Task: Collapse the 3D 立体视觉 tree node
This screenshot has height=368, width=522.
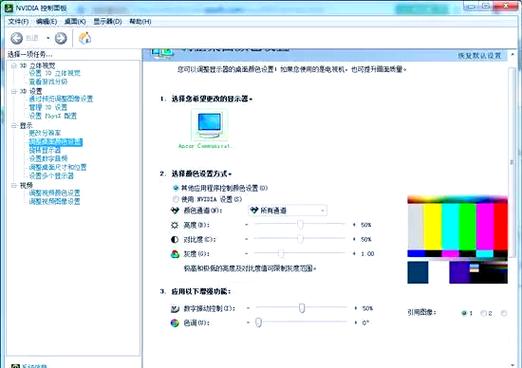Action: (14, 66)
